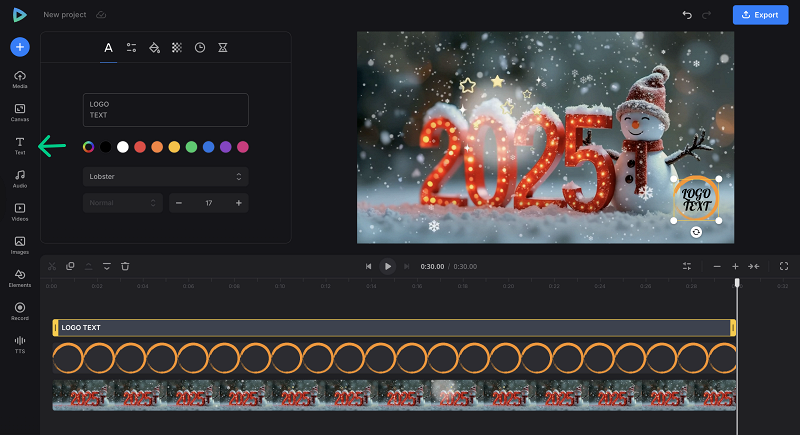Image resolution: width=800 pixels, height=435 pixels.
Task: Duplicate the selected clip
Action: pos(70,266)
